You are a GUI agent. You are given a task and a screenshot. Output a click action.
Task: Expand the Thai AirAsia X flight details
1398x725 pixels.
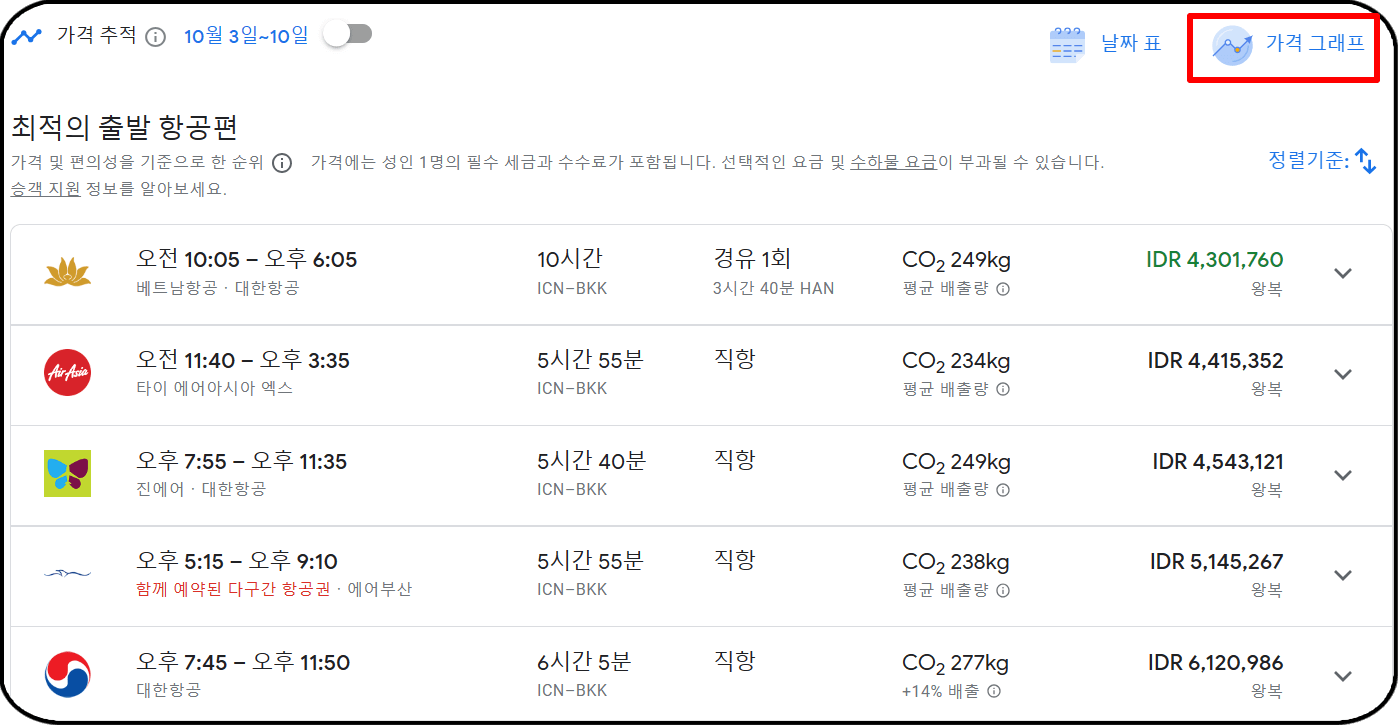1342,373
